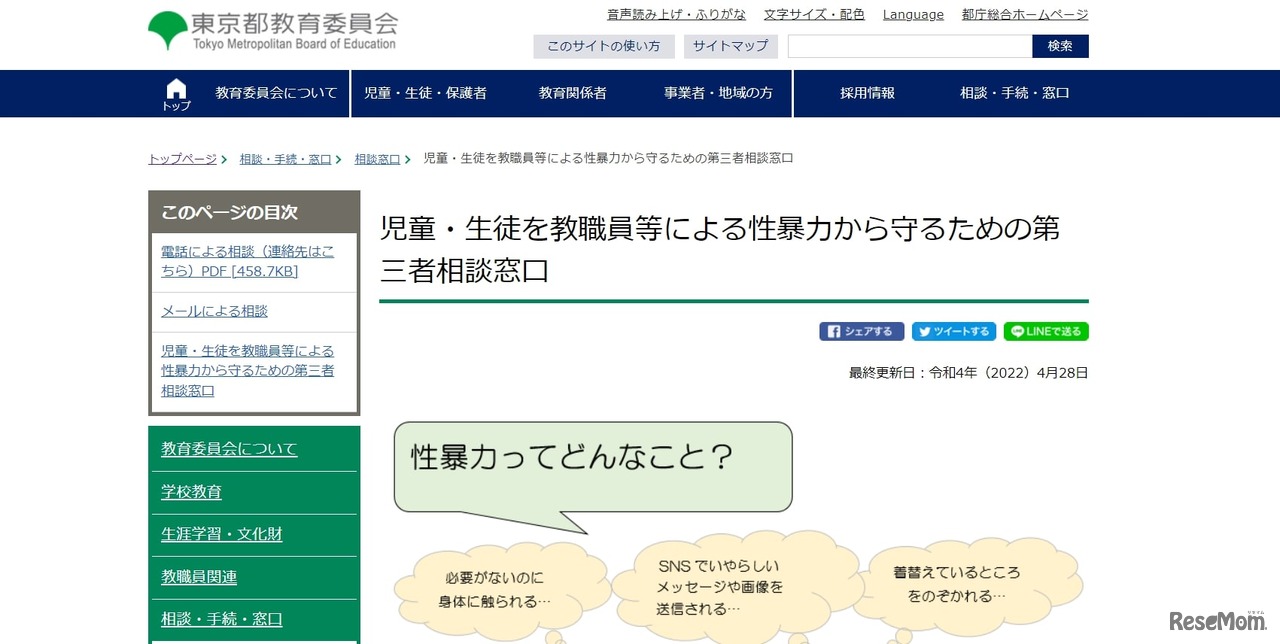Select the Language link
The width and height of the screenshot is (1280, 644).
912,14
